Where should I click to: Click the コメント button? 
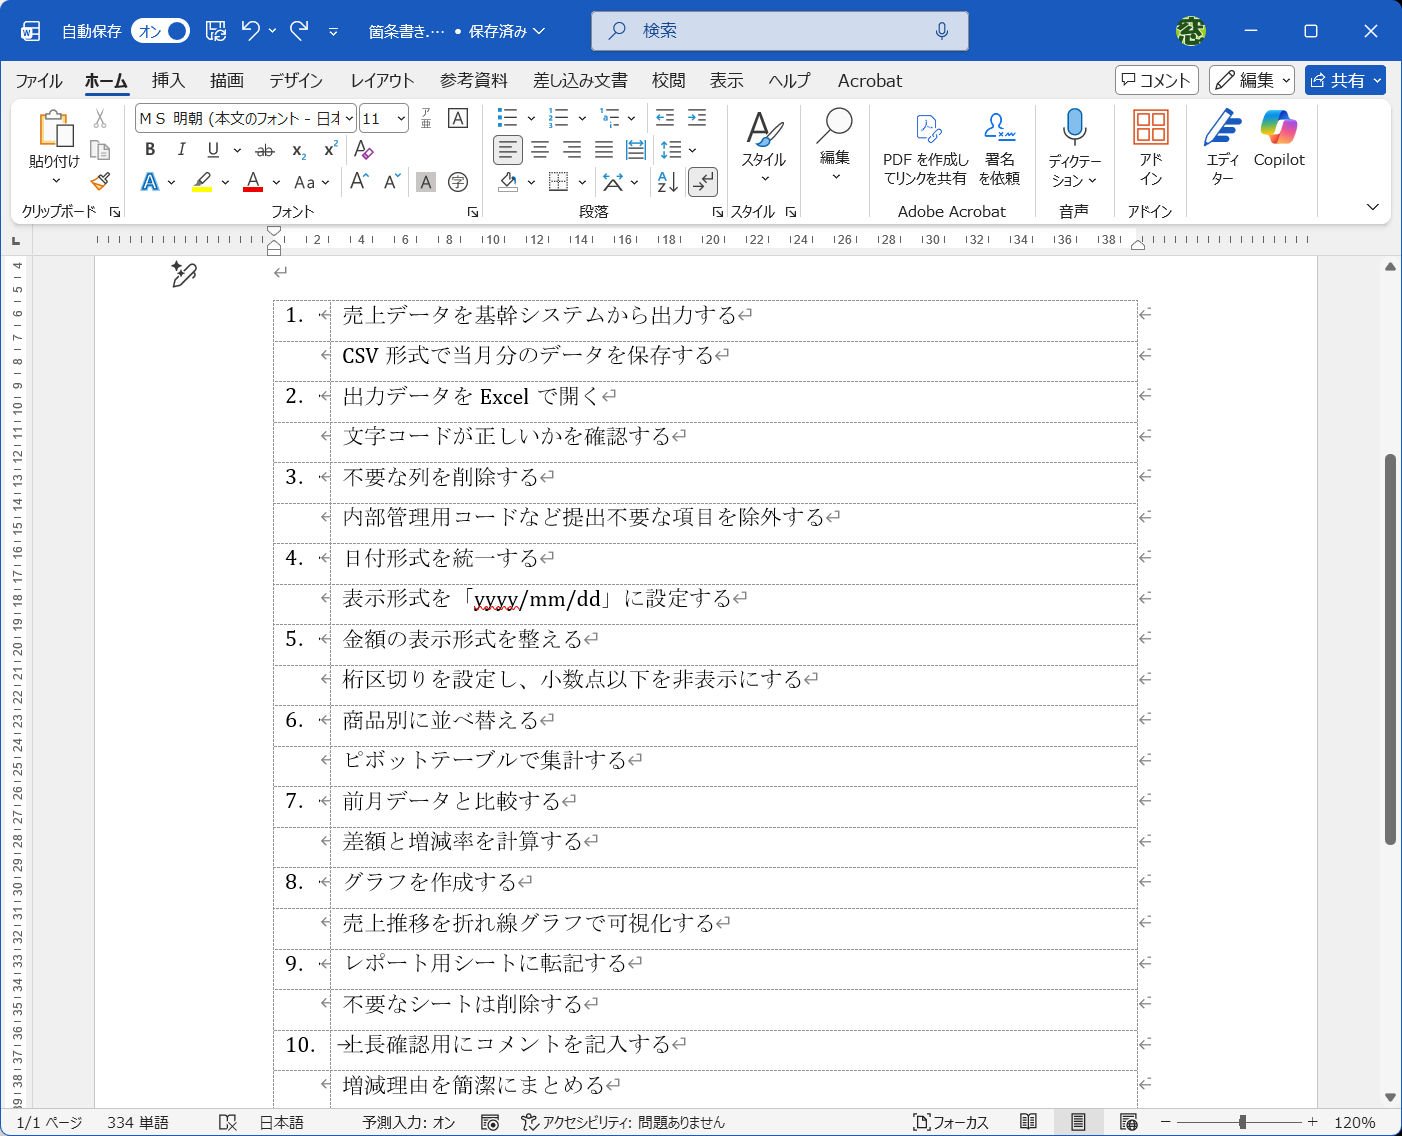1156,80
